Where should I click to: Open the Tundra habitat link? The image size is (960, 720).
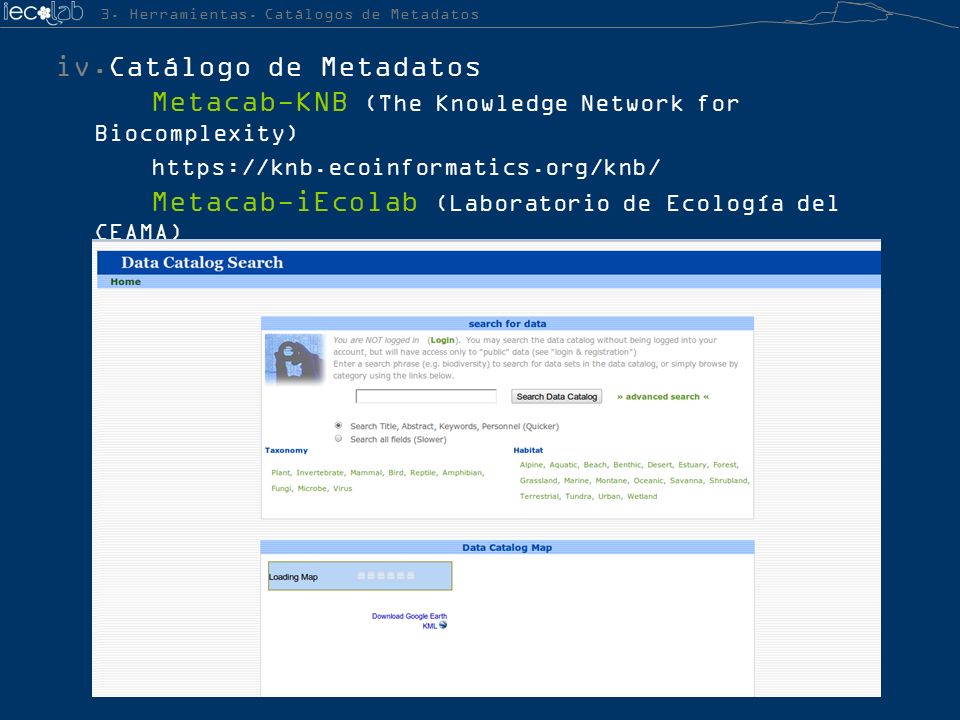[578, 497]
